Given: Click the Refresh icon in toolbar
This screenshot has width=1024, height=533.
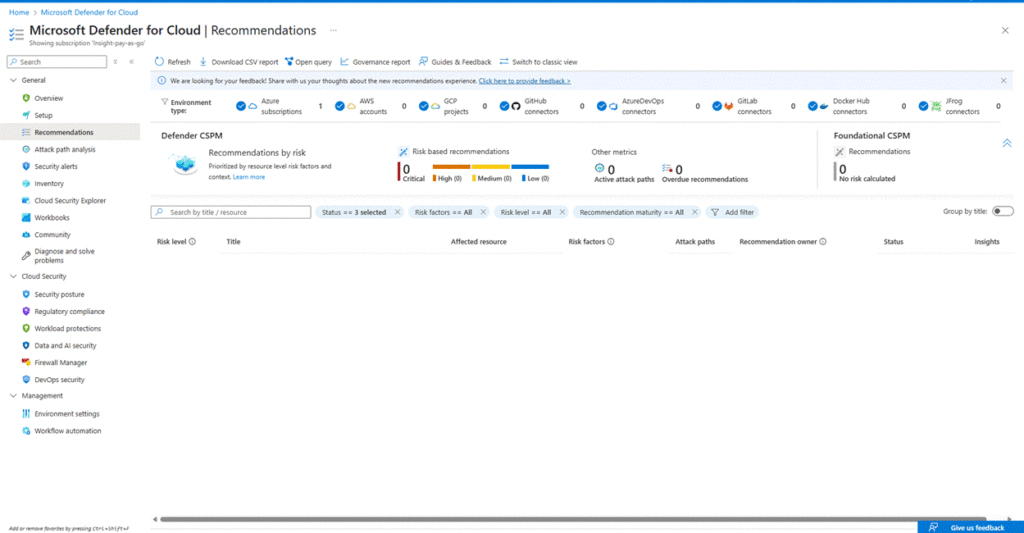Looking at the screenshot, I should (x=160, y=62).
